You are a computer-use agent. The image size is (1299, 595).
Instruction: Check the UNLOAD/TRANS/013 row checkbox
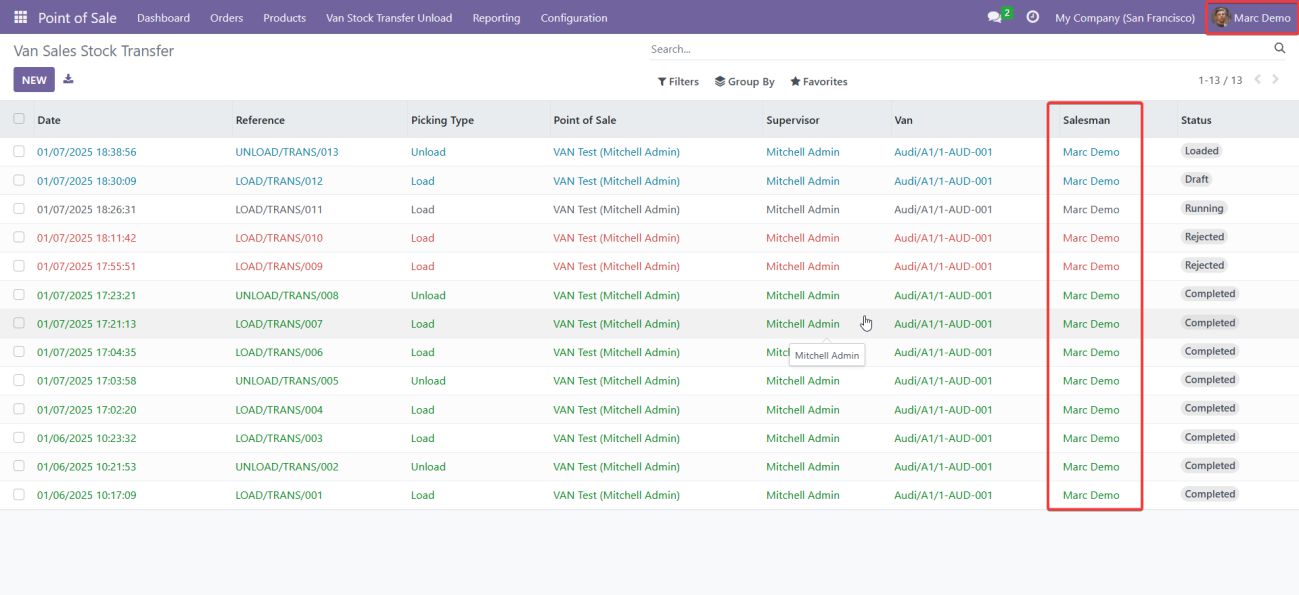click(19, 152)
